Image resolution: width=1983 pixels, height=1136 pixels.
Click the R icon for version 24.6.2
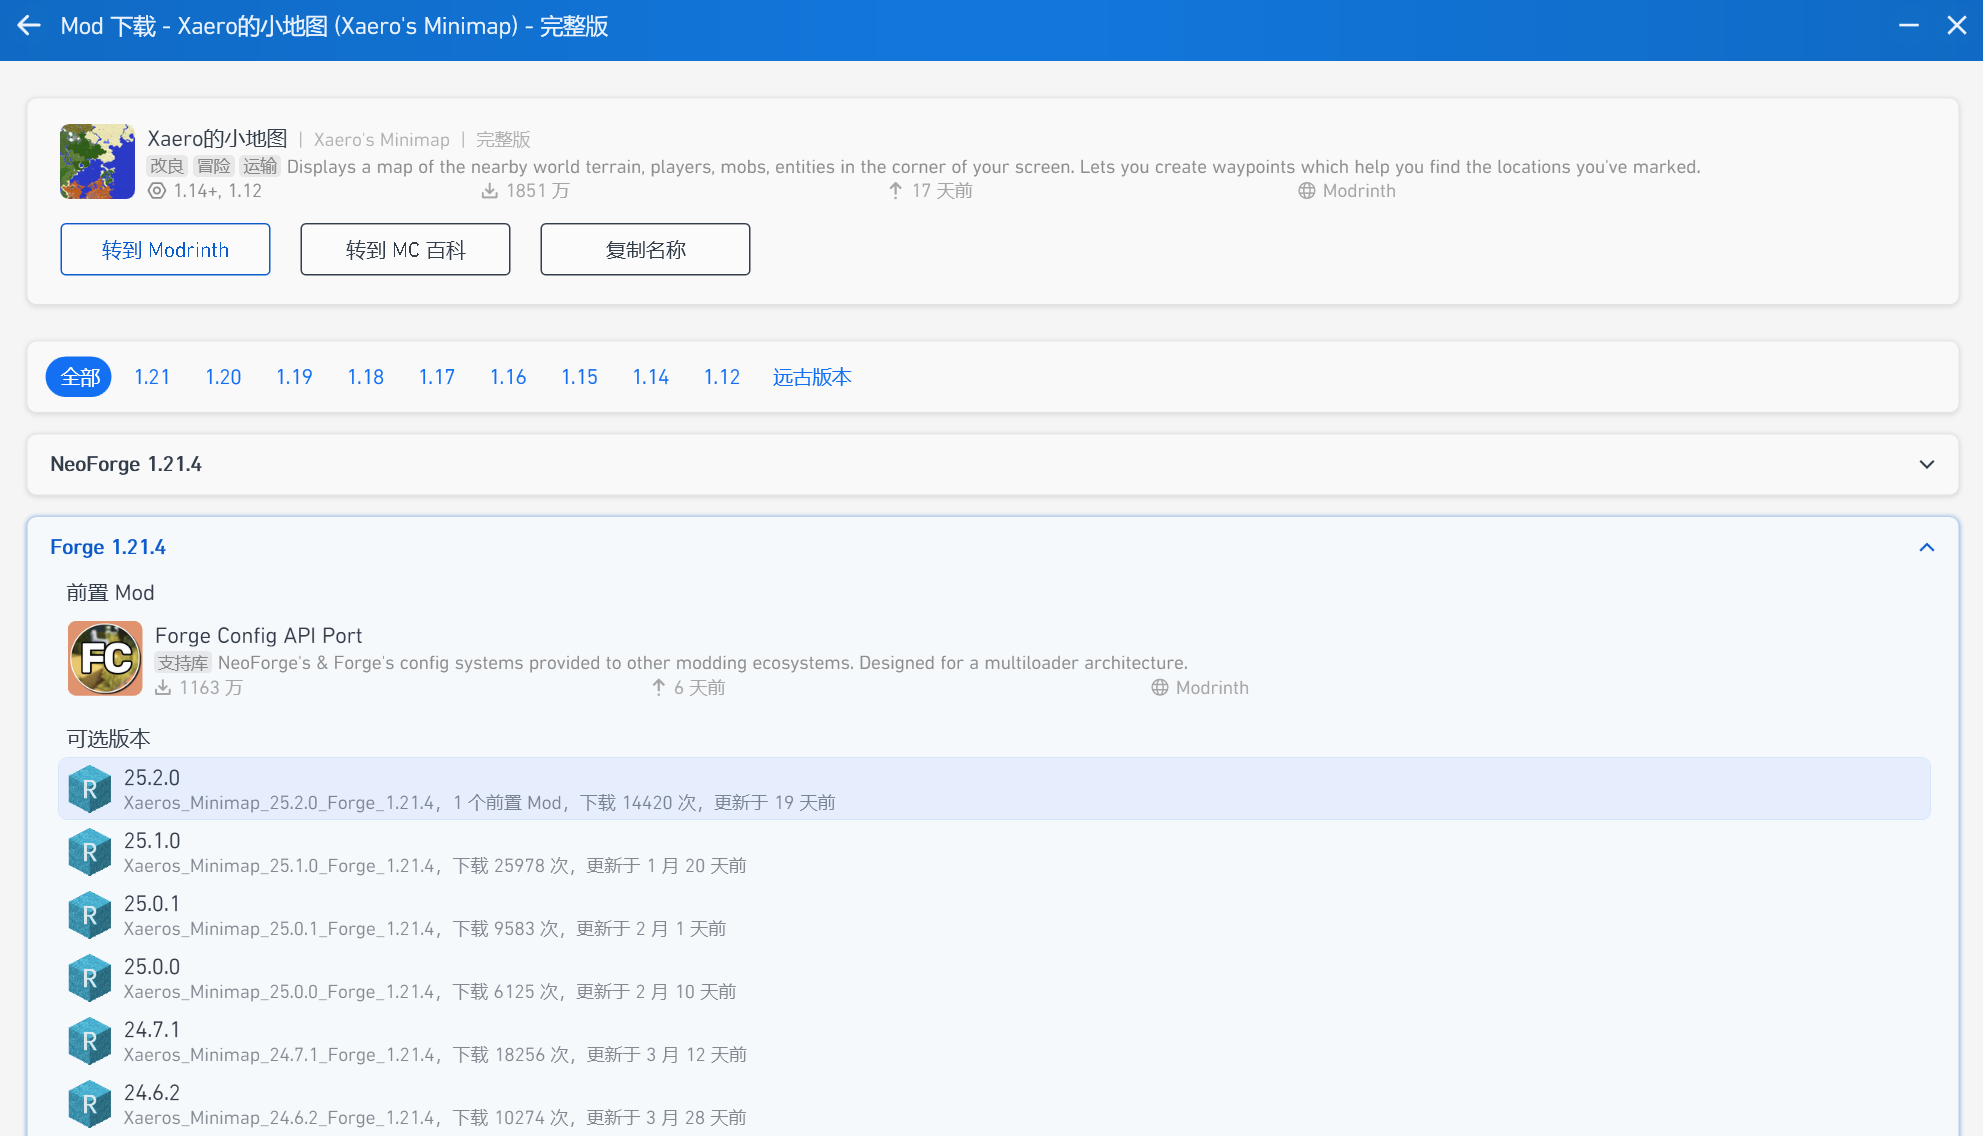(90, 1104)
